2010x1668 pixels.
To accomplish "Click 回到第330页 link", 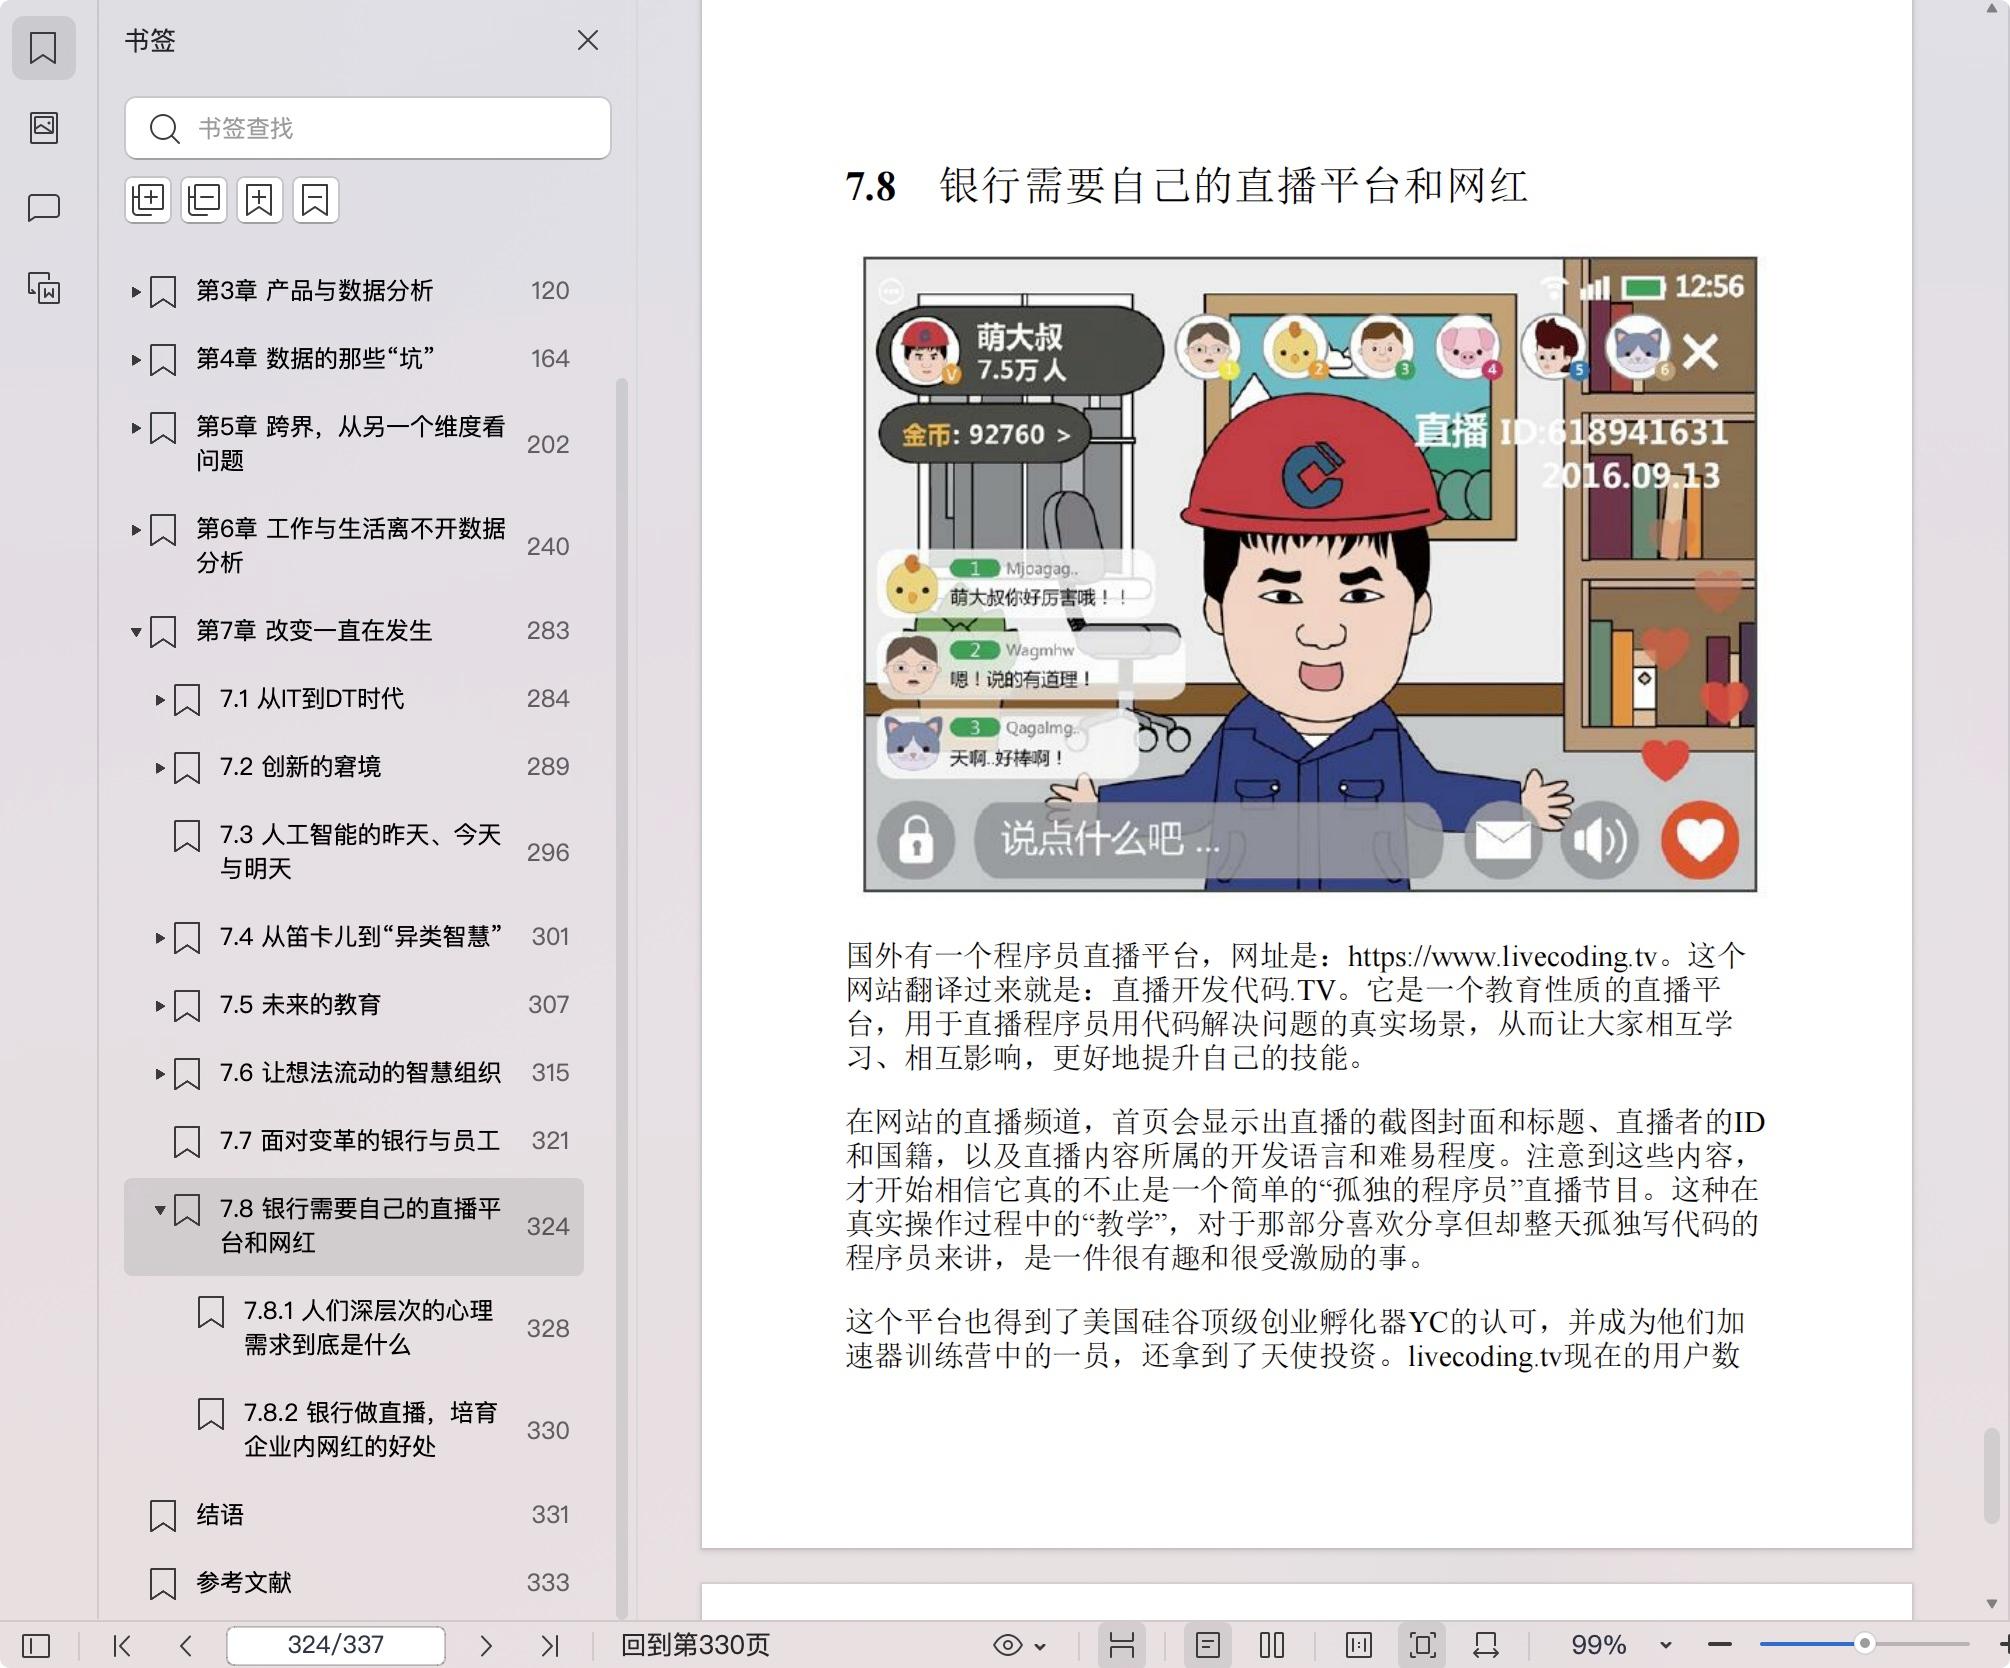I will click(x=695, y=1645).
